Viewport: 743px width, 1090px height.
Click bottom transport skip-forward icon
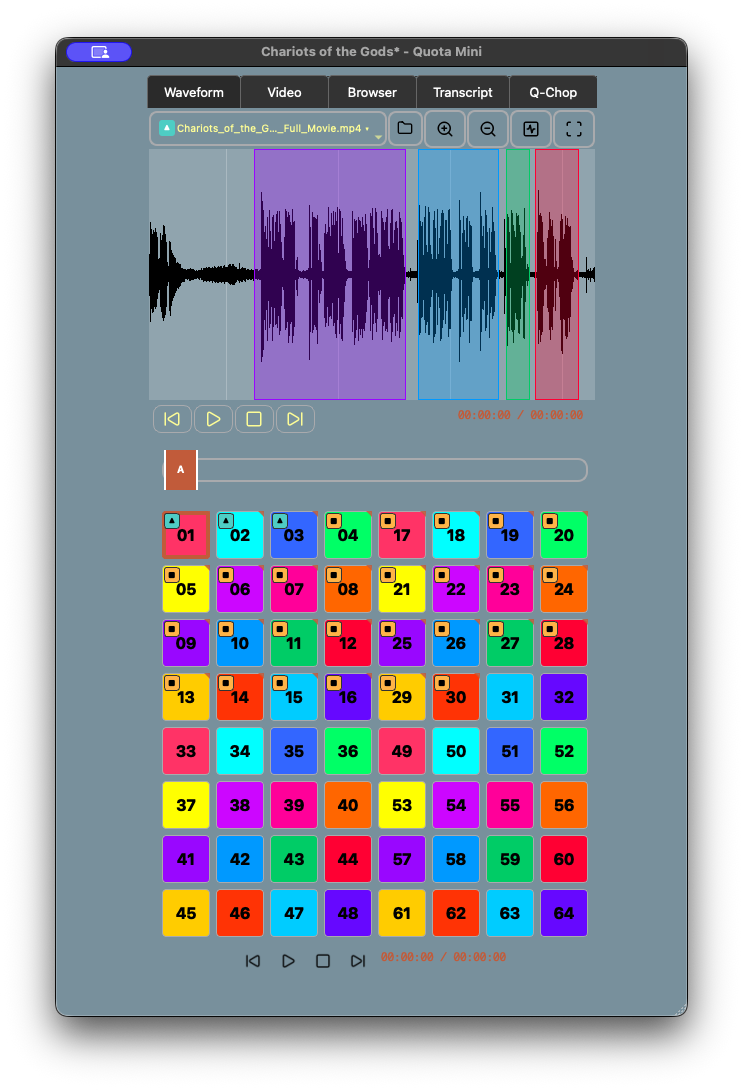[x=357, y=961]
